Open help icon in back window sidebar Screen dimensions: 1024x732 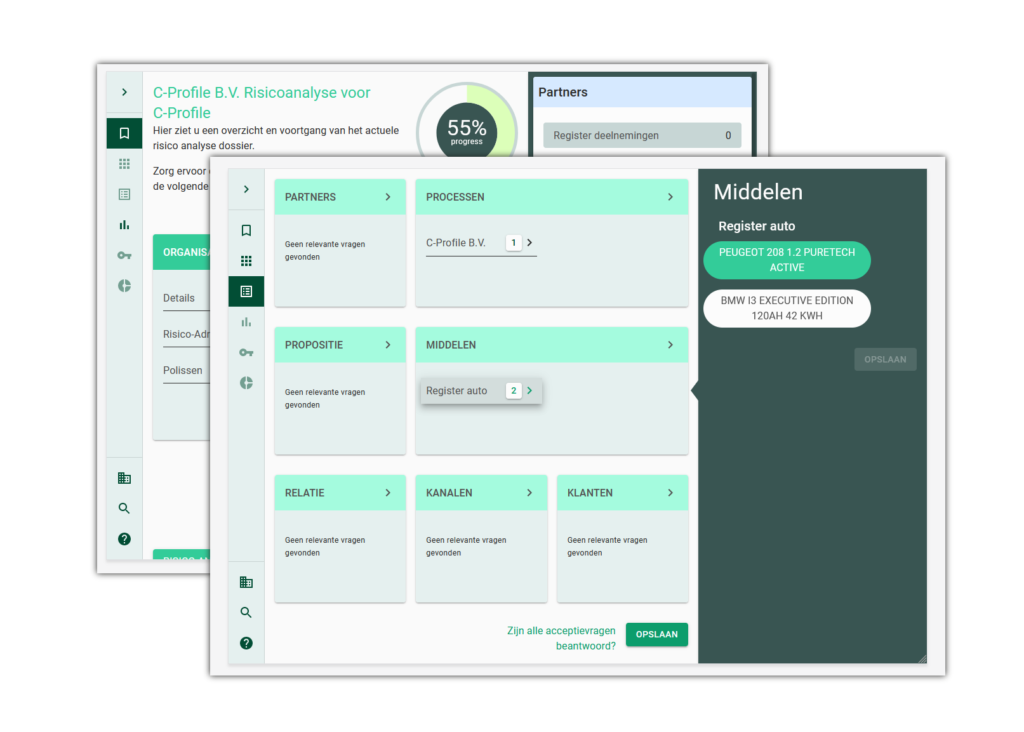click(124, 539)
